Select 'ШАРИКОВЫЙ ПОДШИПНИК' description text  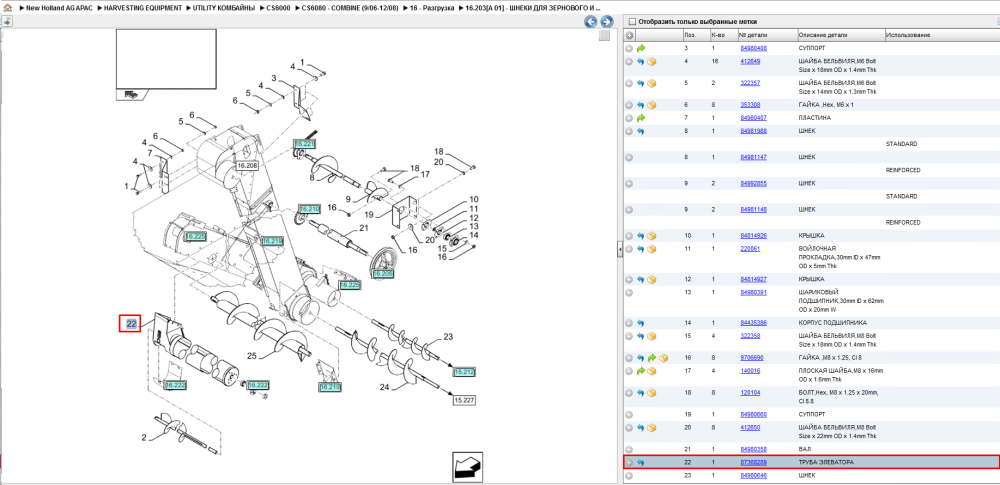click(820, 296)
